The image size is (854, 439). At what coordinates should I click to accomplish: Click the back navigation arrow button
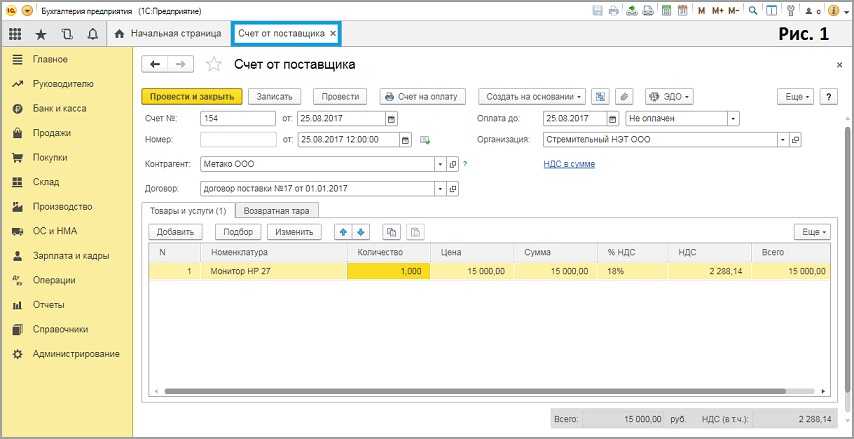click(156, 64)
